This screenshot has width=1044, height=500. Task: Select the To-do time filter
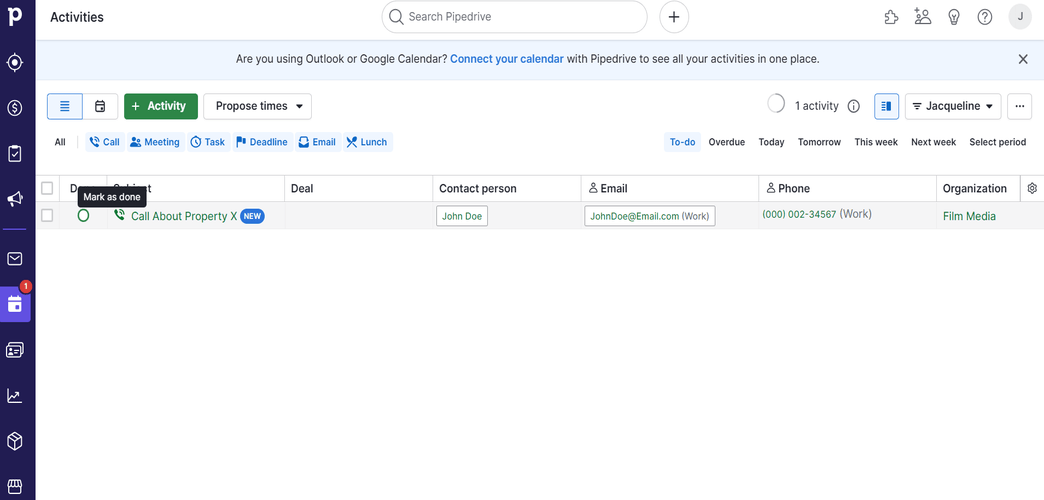pyautogui.click(x=682, y=142)
